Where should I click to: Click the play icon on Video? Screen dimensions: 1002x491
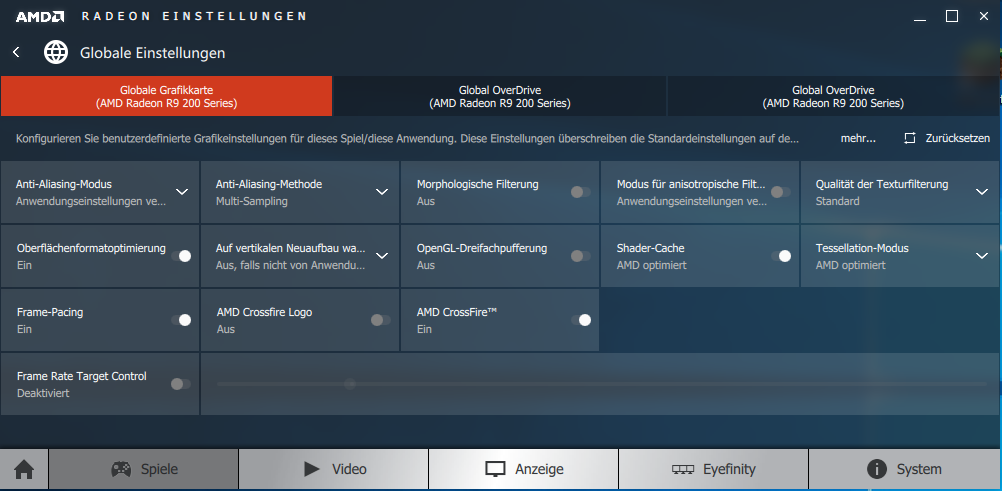pyautogui.click(x=312, y=469)
